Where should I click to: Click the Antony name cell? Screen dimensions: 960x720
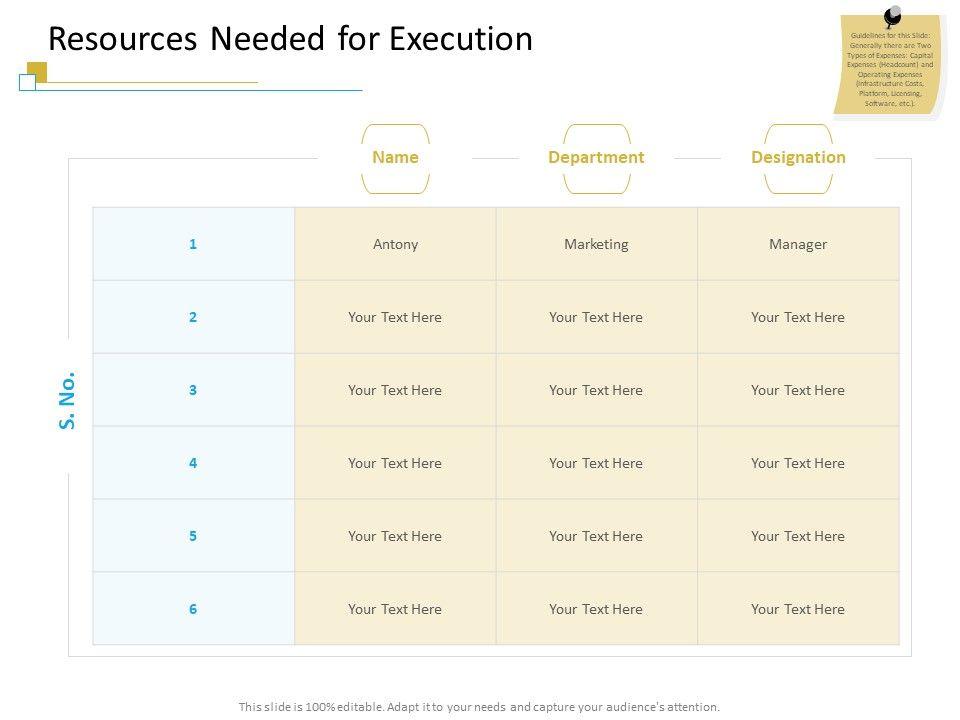[395, 244]
